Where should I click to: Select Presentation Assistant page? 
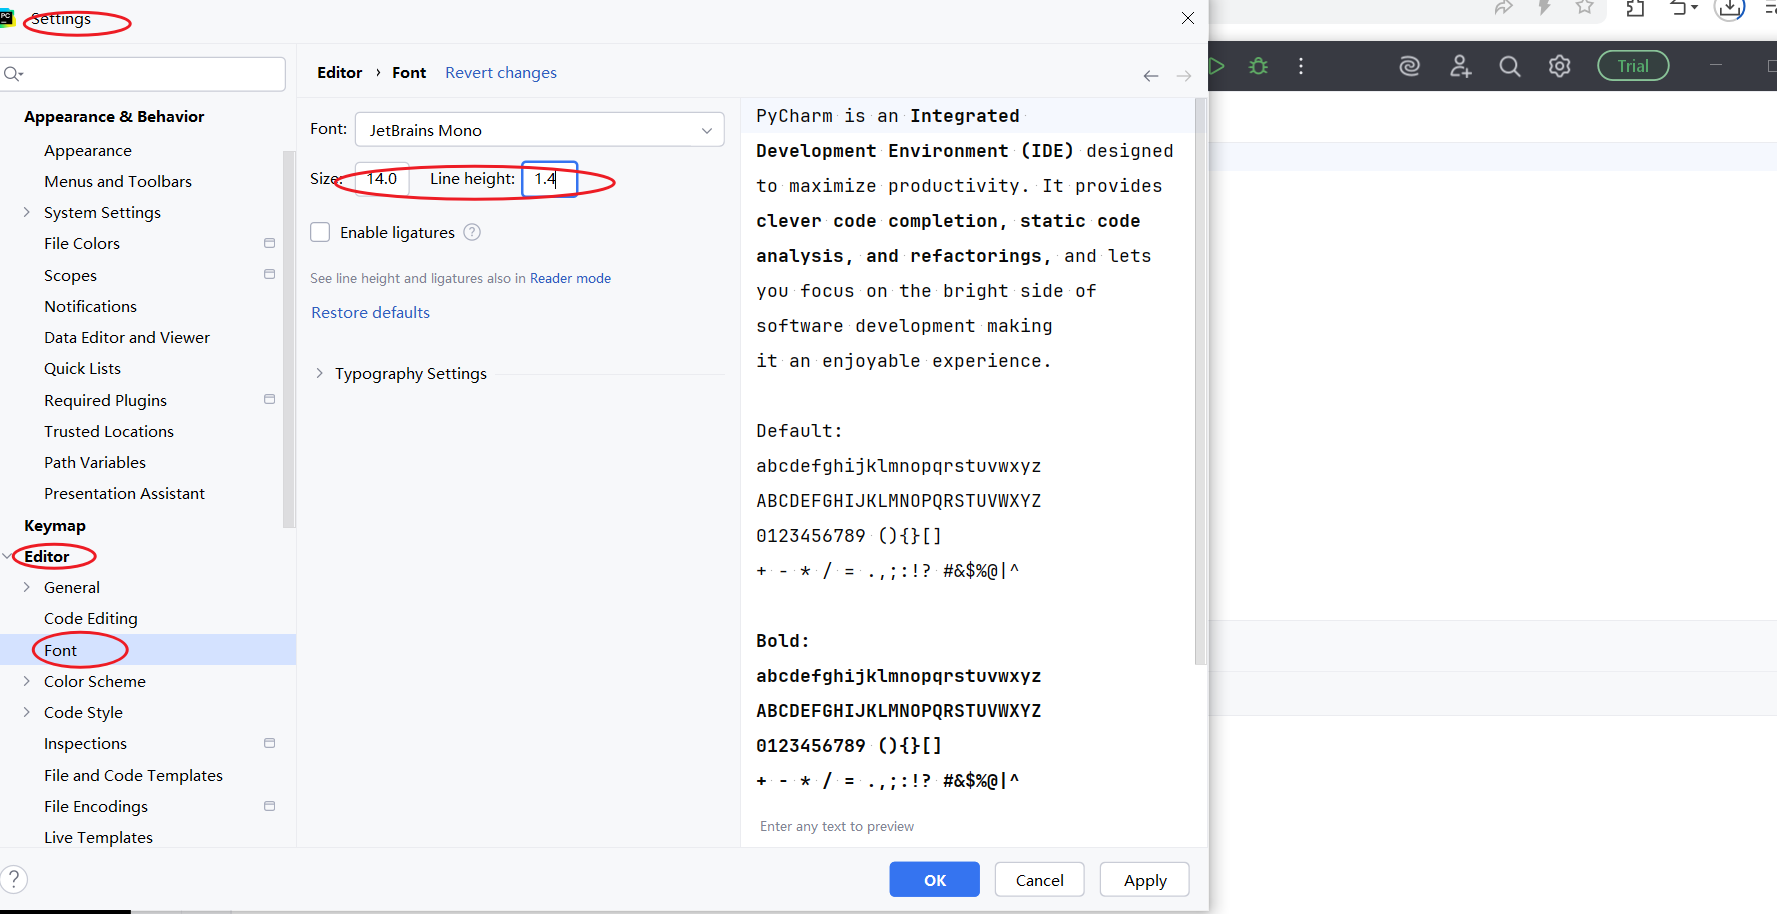(124, 493)
